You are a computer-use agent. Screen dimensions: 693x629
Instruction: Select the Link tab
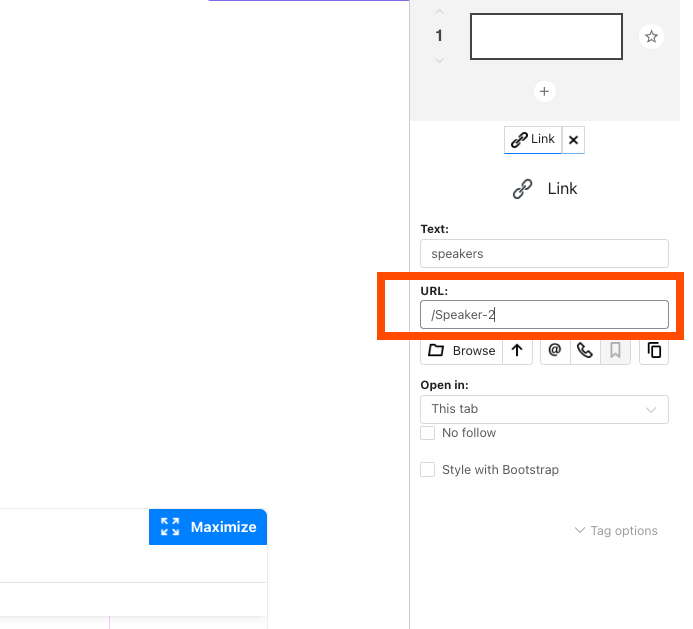coord(533,140)
